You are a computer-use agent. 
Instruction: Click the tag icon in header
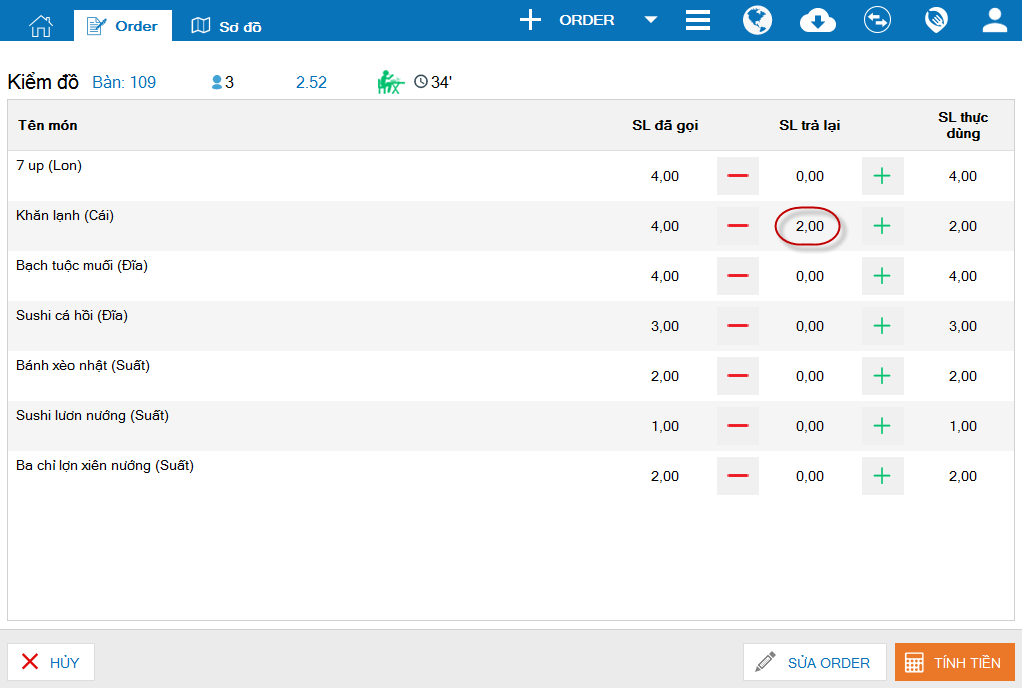(936, 20)
